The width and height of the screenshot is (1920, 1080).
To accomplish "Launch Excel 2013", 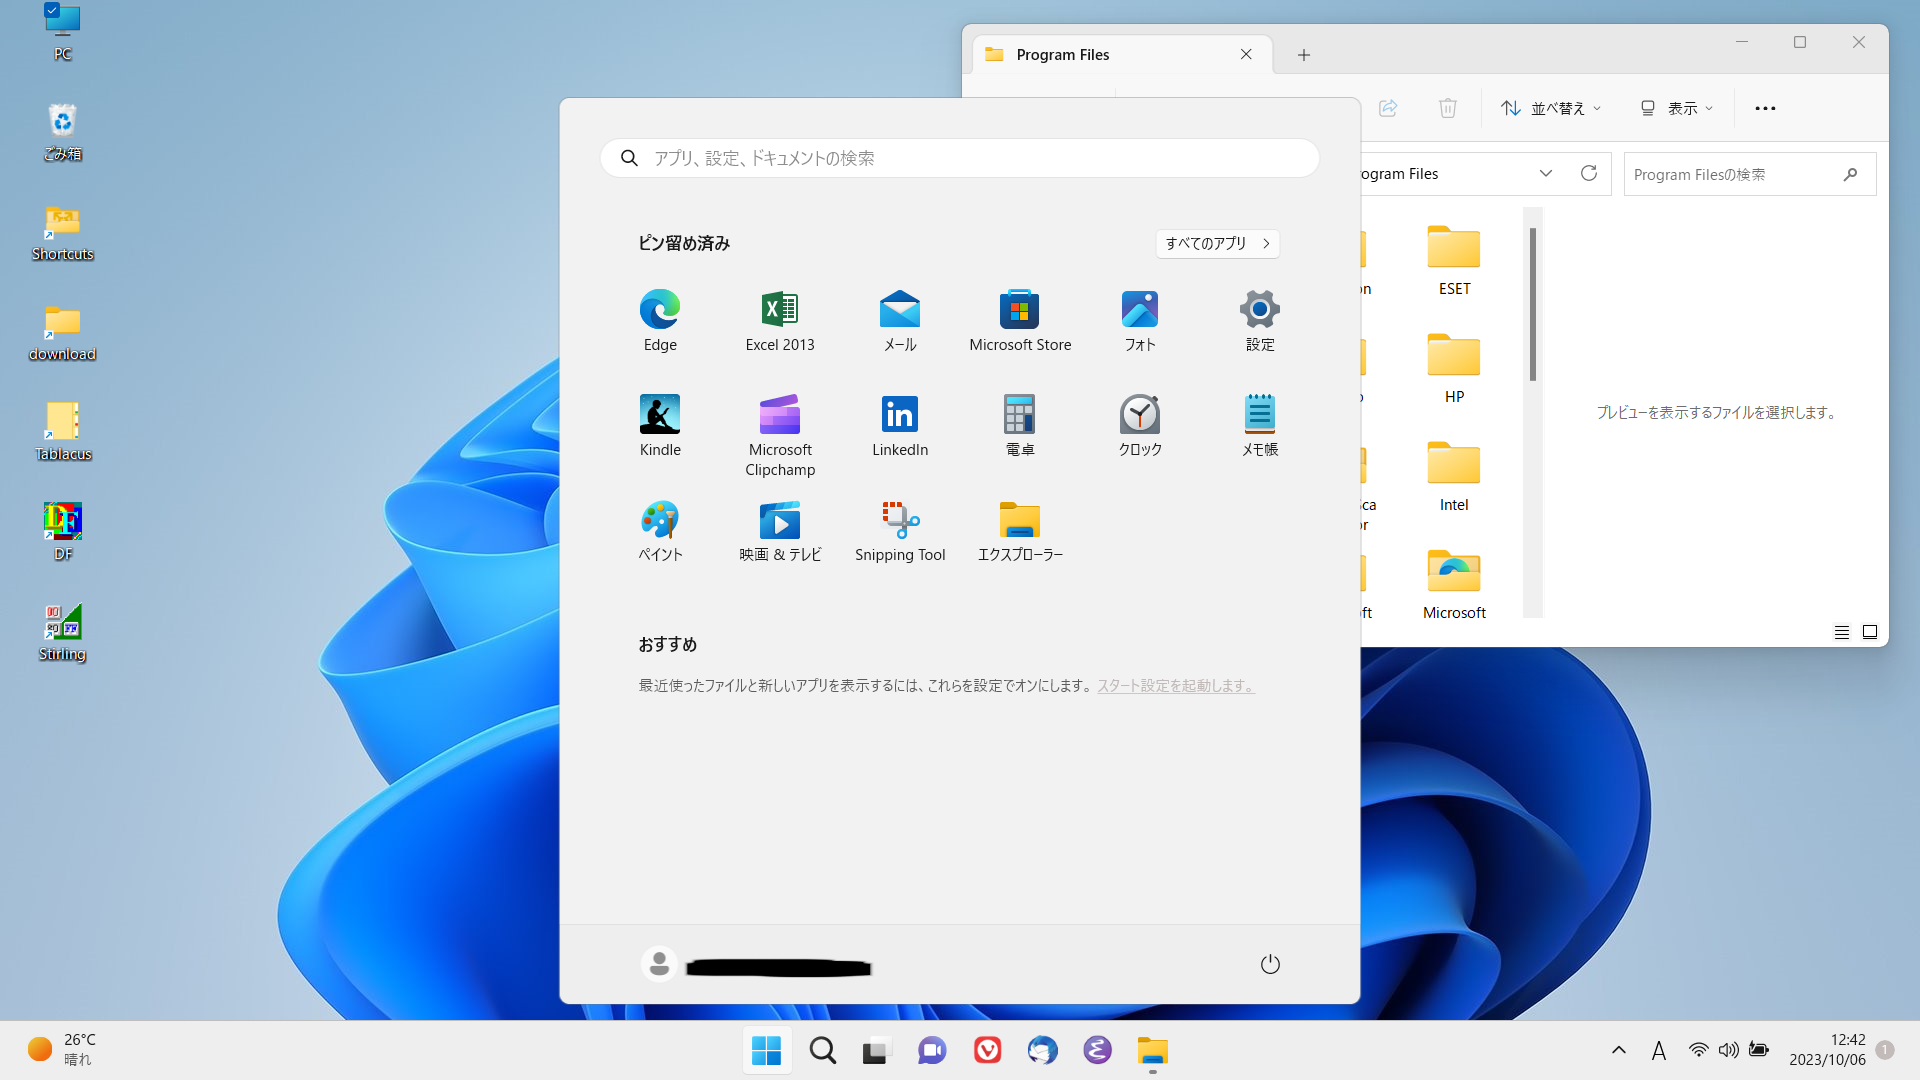I will click(x=779, y=320).
